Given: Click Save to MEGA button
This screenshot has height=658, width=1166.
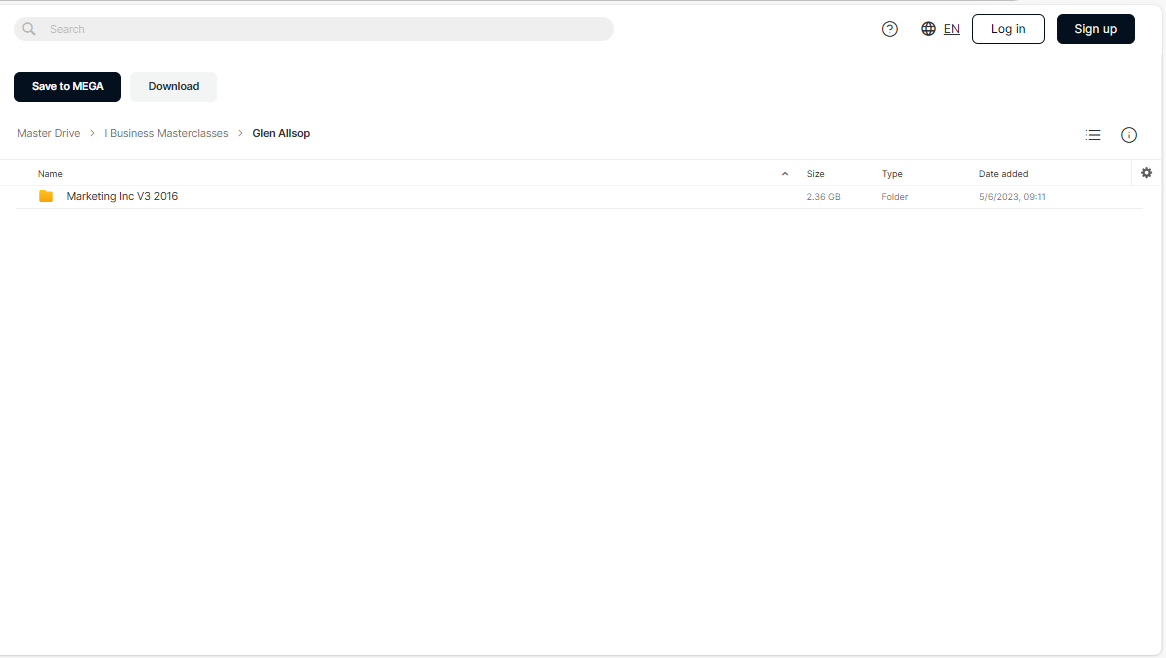Looking at the screenshot, I should click(68, 86).
